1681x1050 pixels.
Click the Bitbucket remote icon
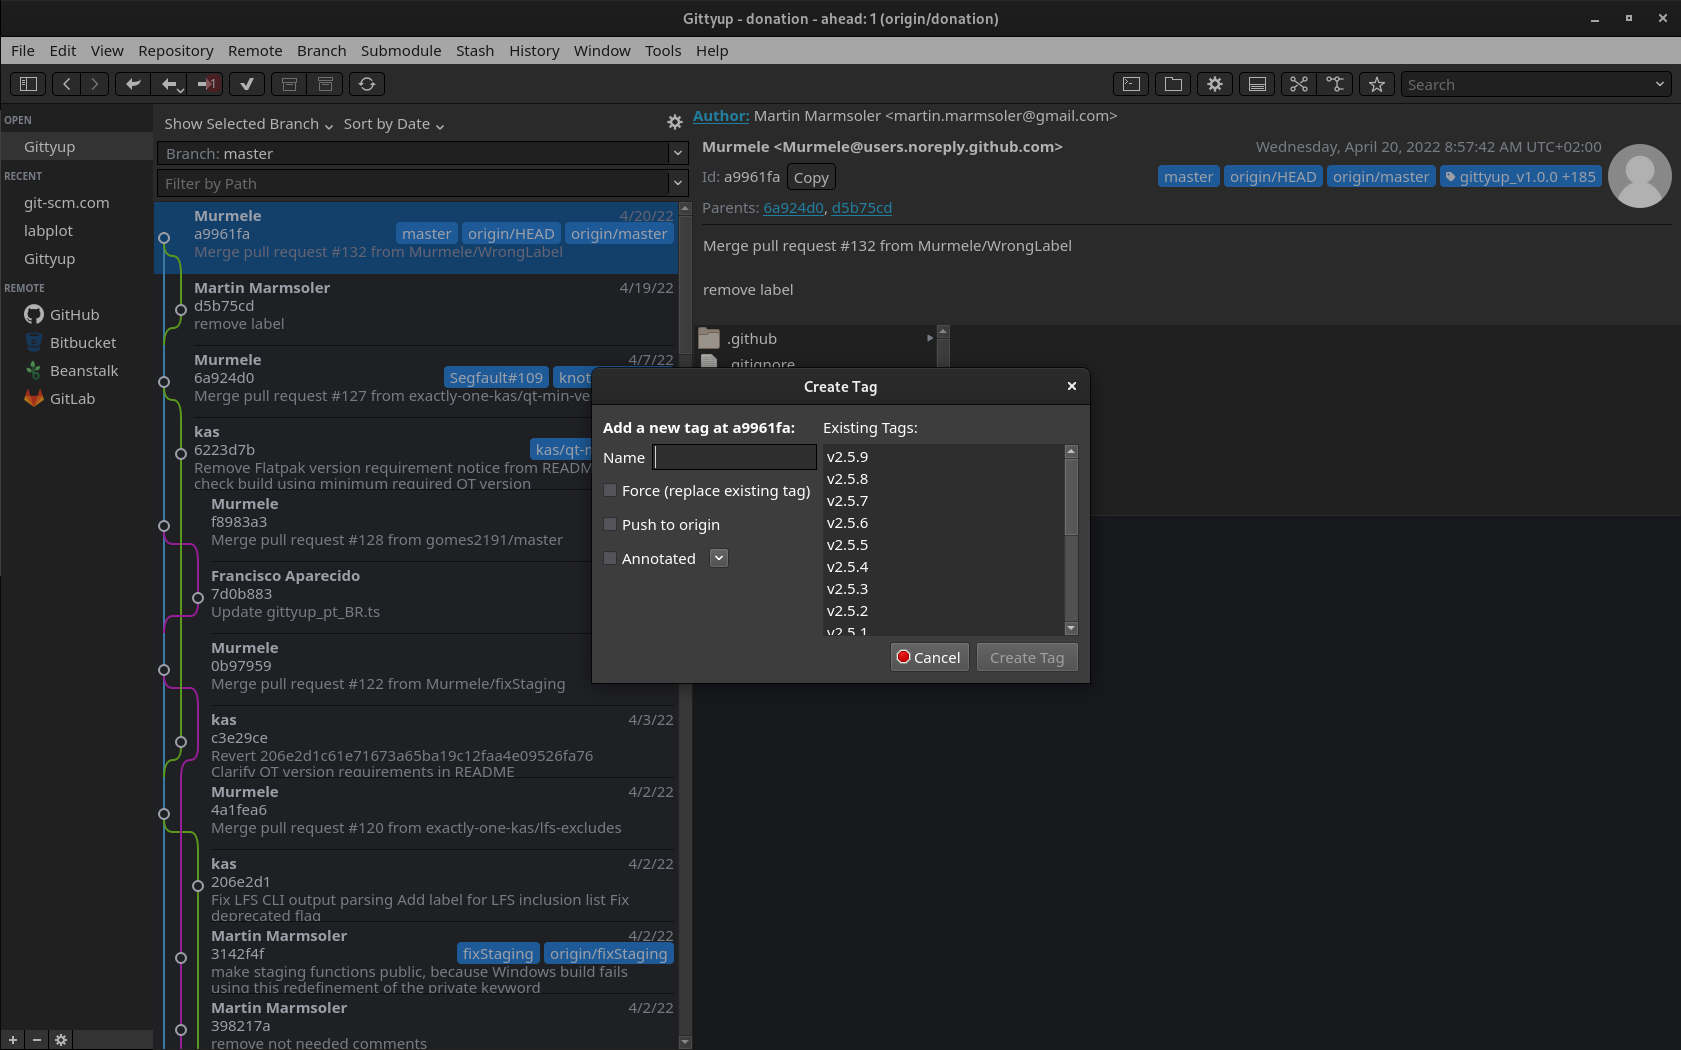pos(34,342)
